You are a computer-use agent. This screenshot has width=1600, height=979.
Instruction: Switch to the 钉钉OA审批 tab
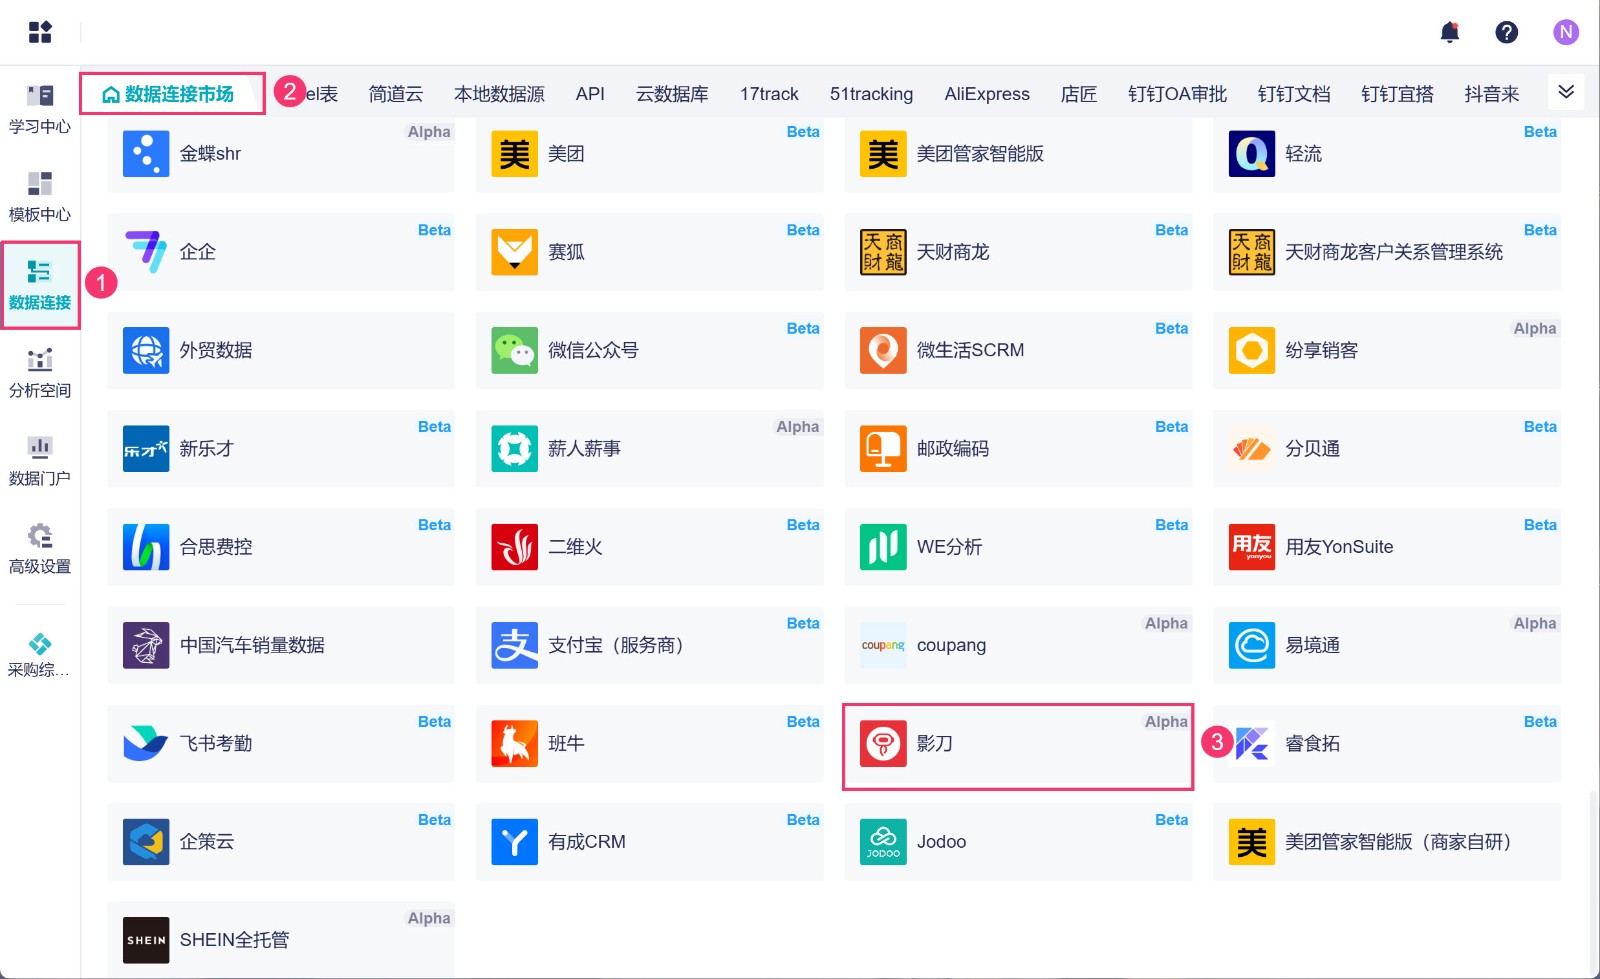tap(1177, 94)
